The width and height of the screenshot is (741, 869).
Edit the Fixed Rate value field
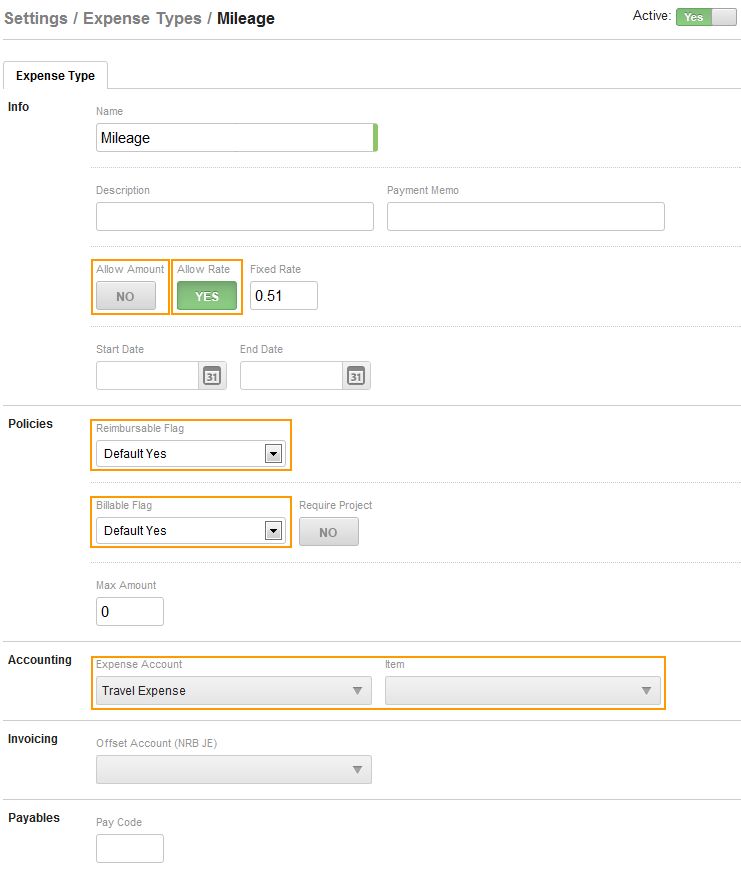283,296
